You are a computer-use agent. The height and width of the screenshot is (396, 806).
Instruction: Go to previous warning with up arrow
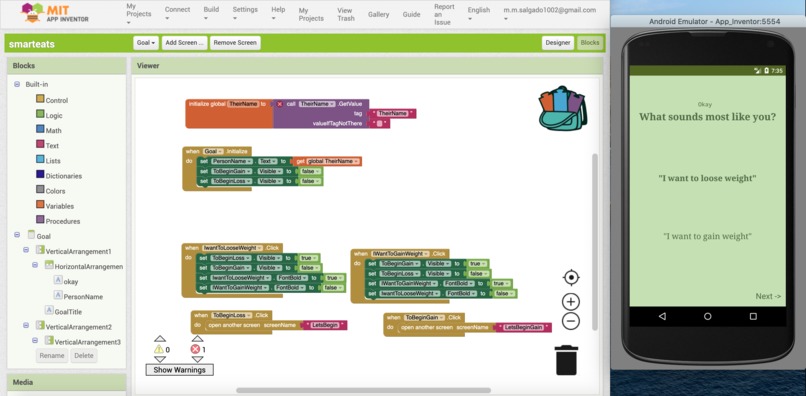160,338
